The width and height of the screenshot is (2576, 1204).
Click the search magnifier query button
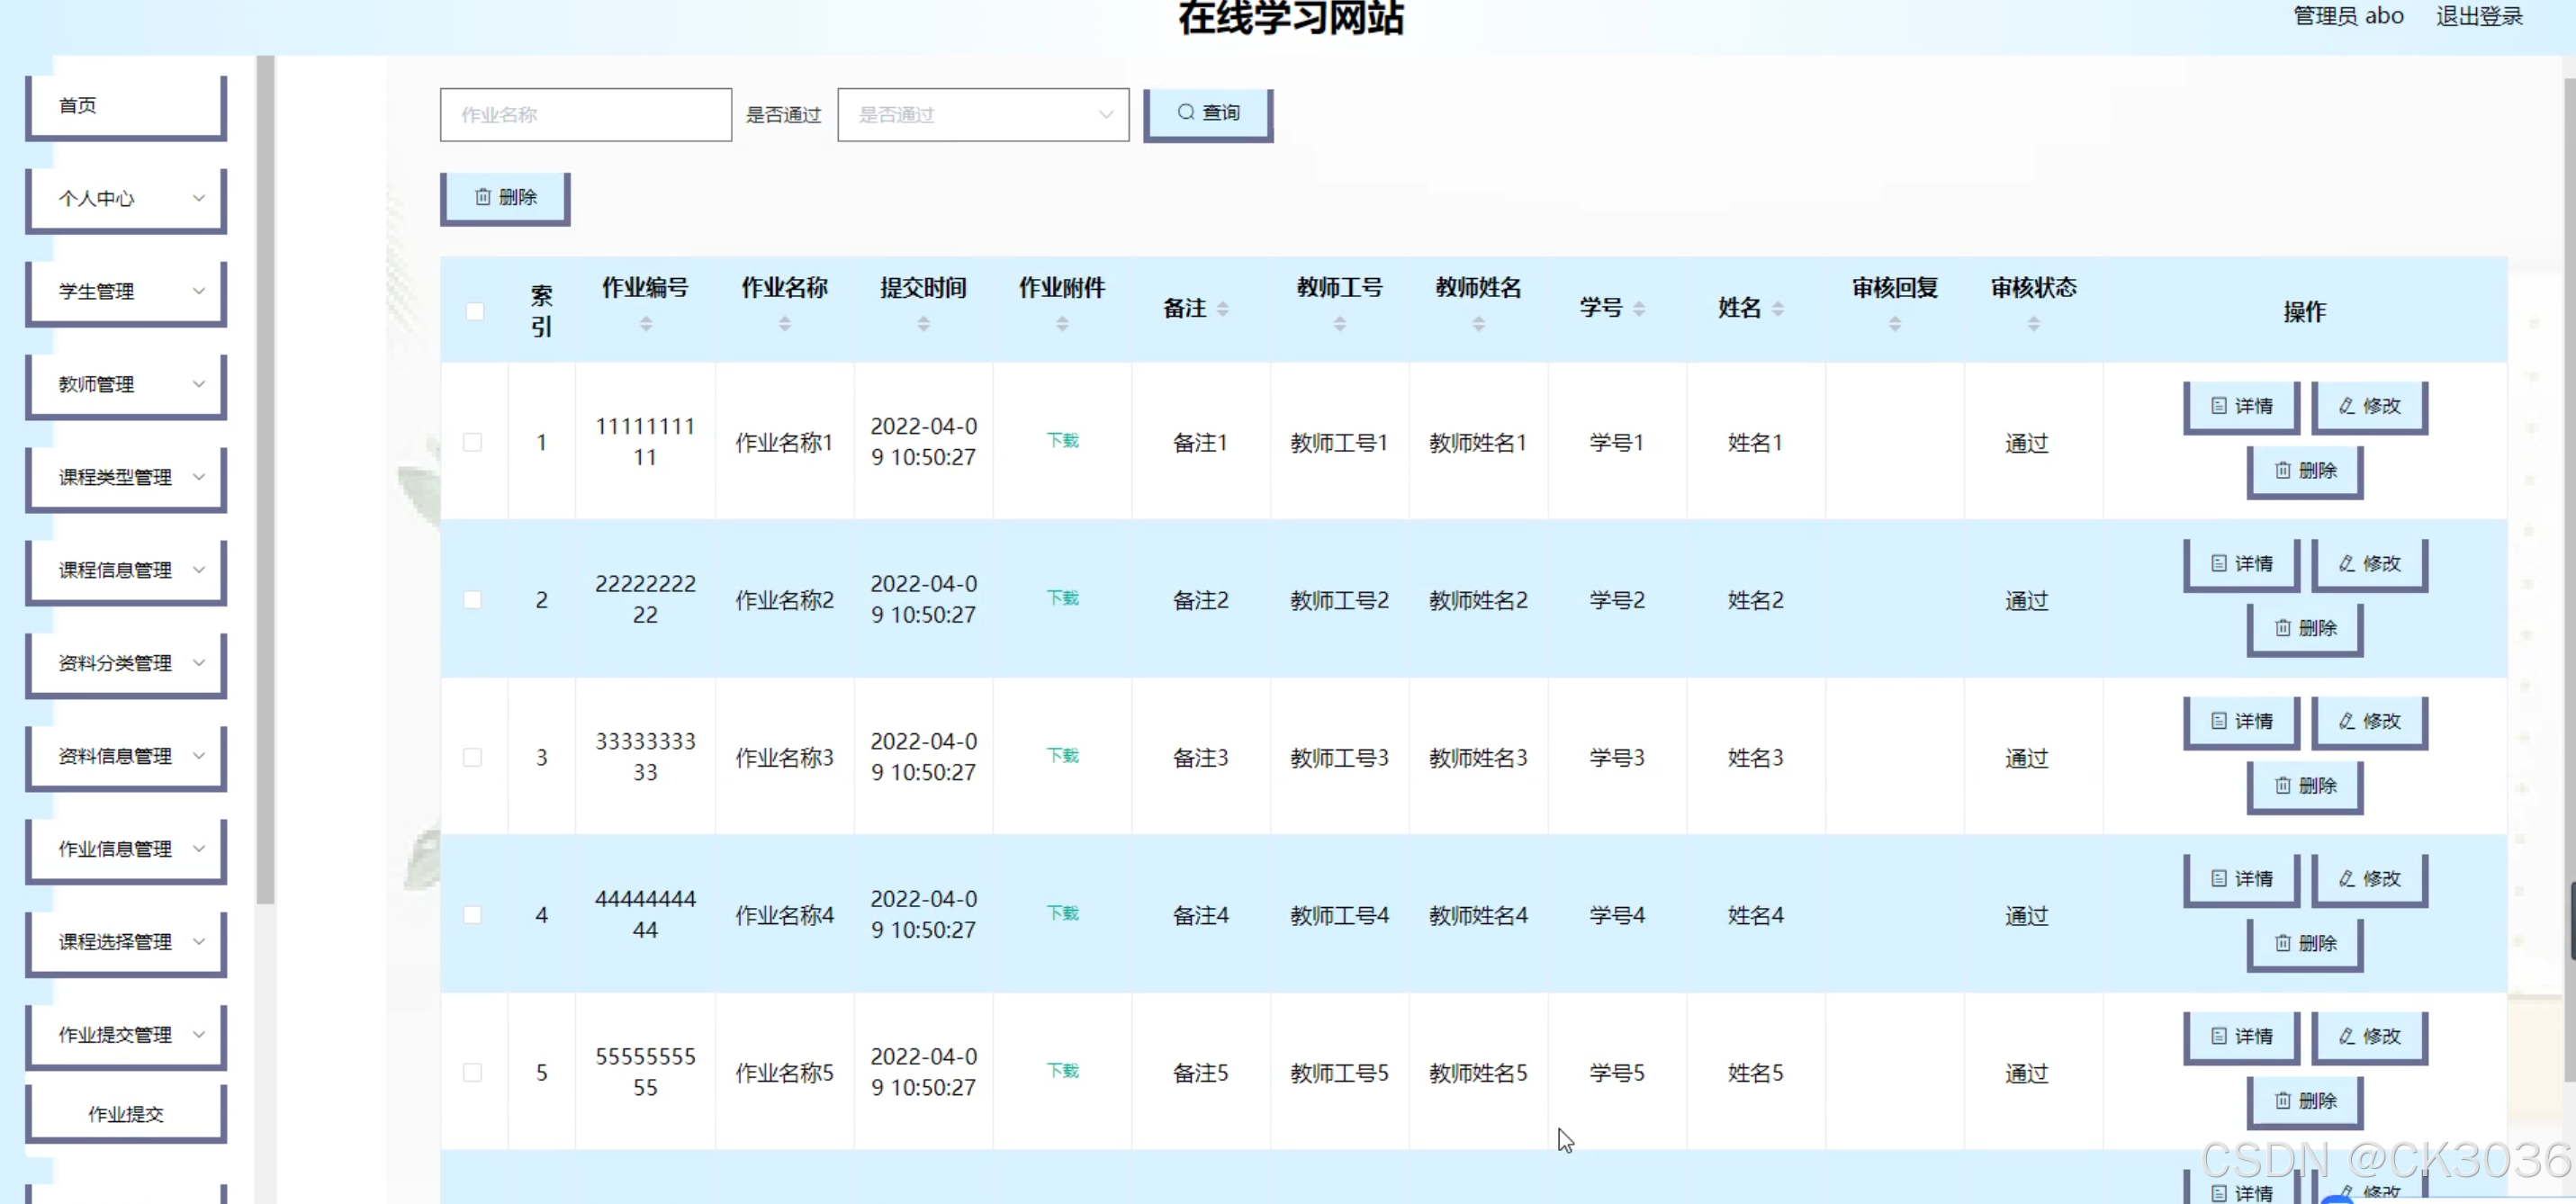(x=1207, y=113)
